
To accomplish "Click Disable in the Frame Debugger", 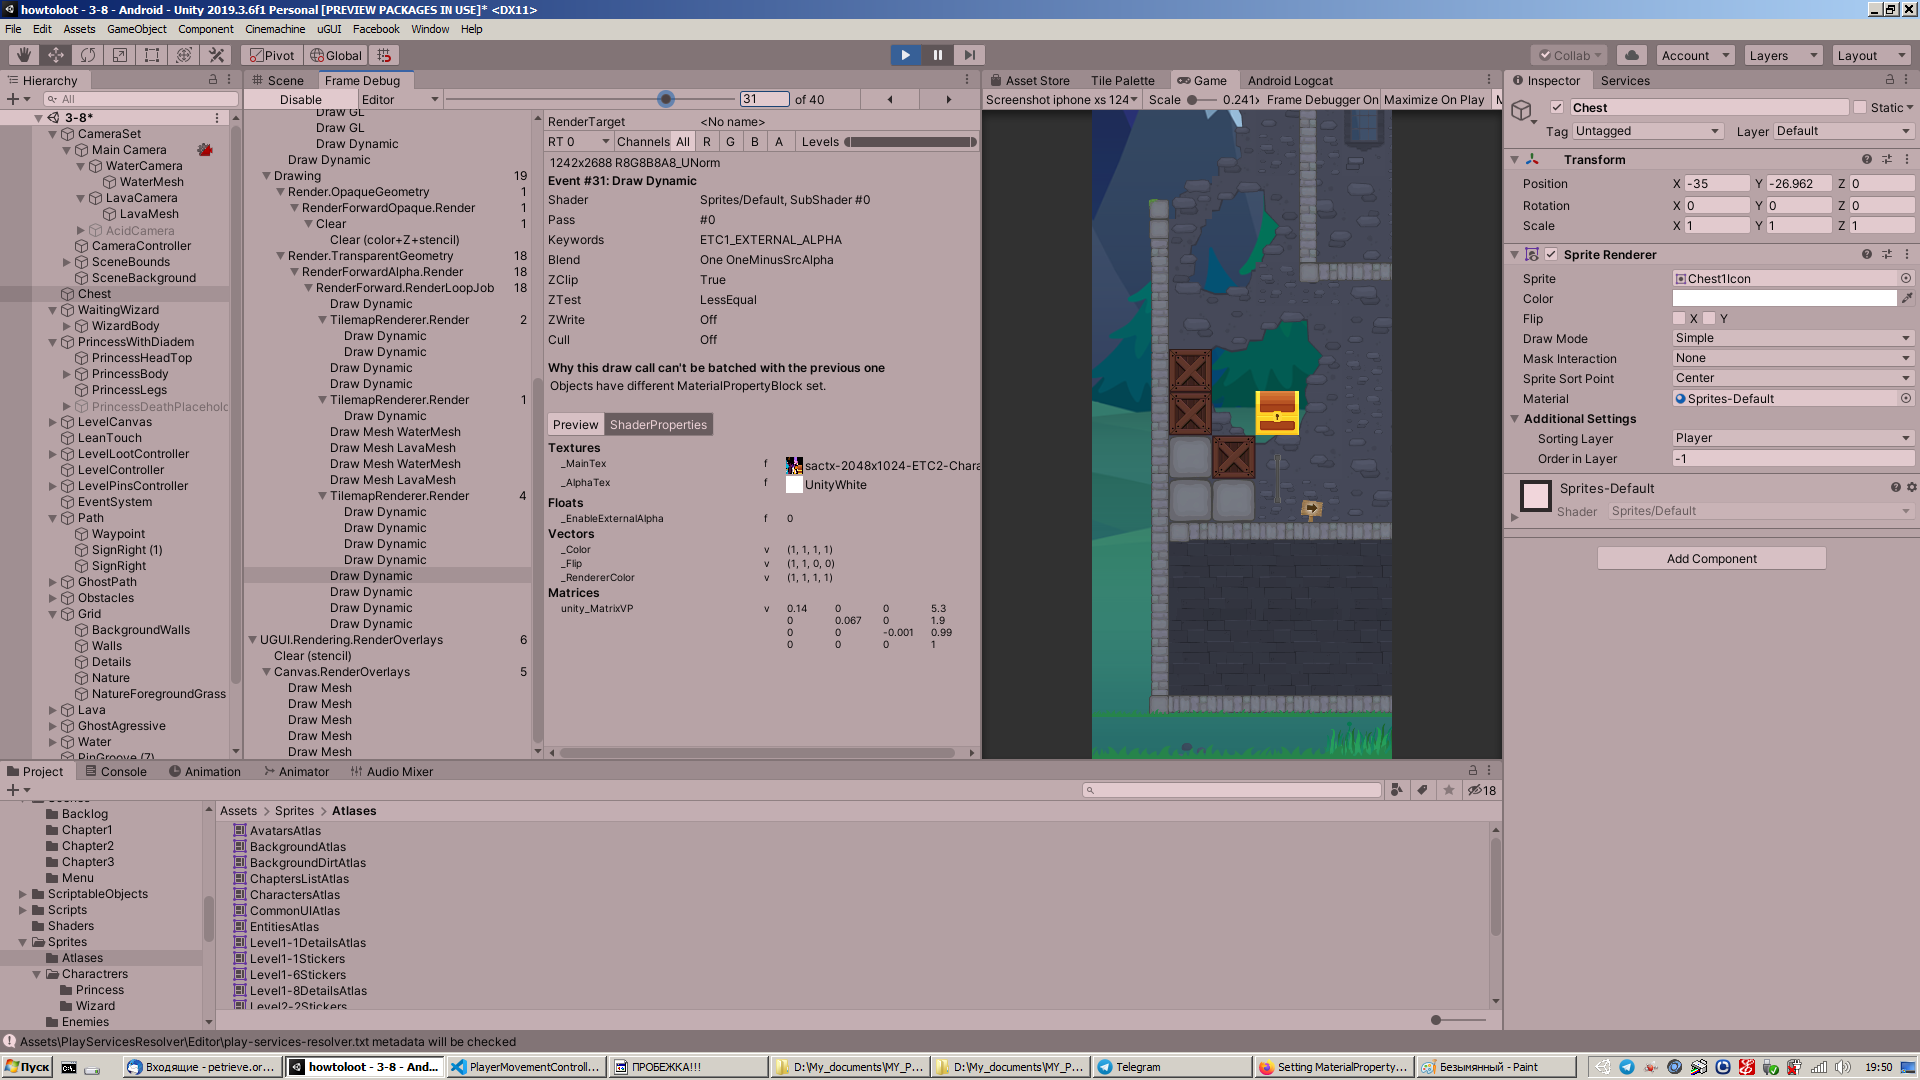I will pos(299,99).
